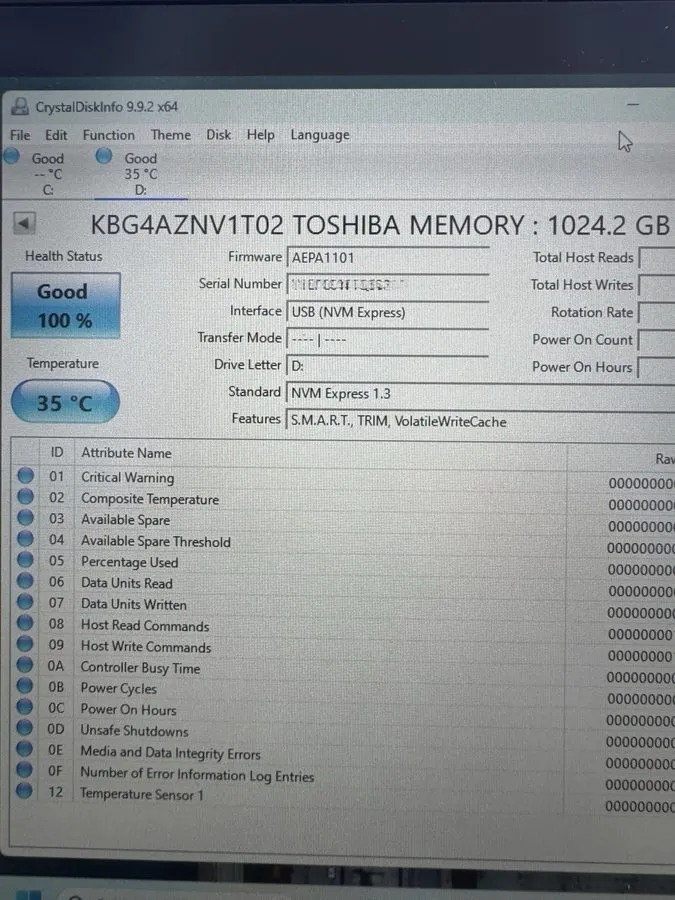Click the Features field S.M.A.R.T., TRIM
675x900 pixels.
pos(481,421)
